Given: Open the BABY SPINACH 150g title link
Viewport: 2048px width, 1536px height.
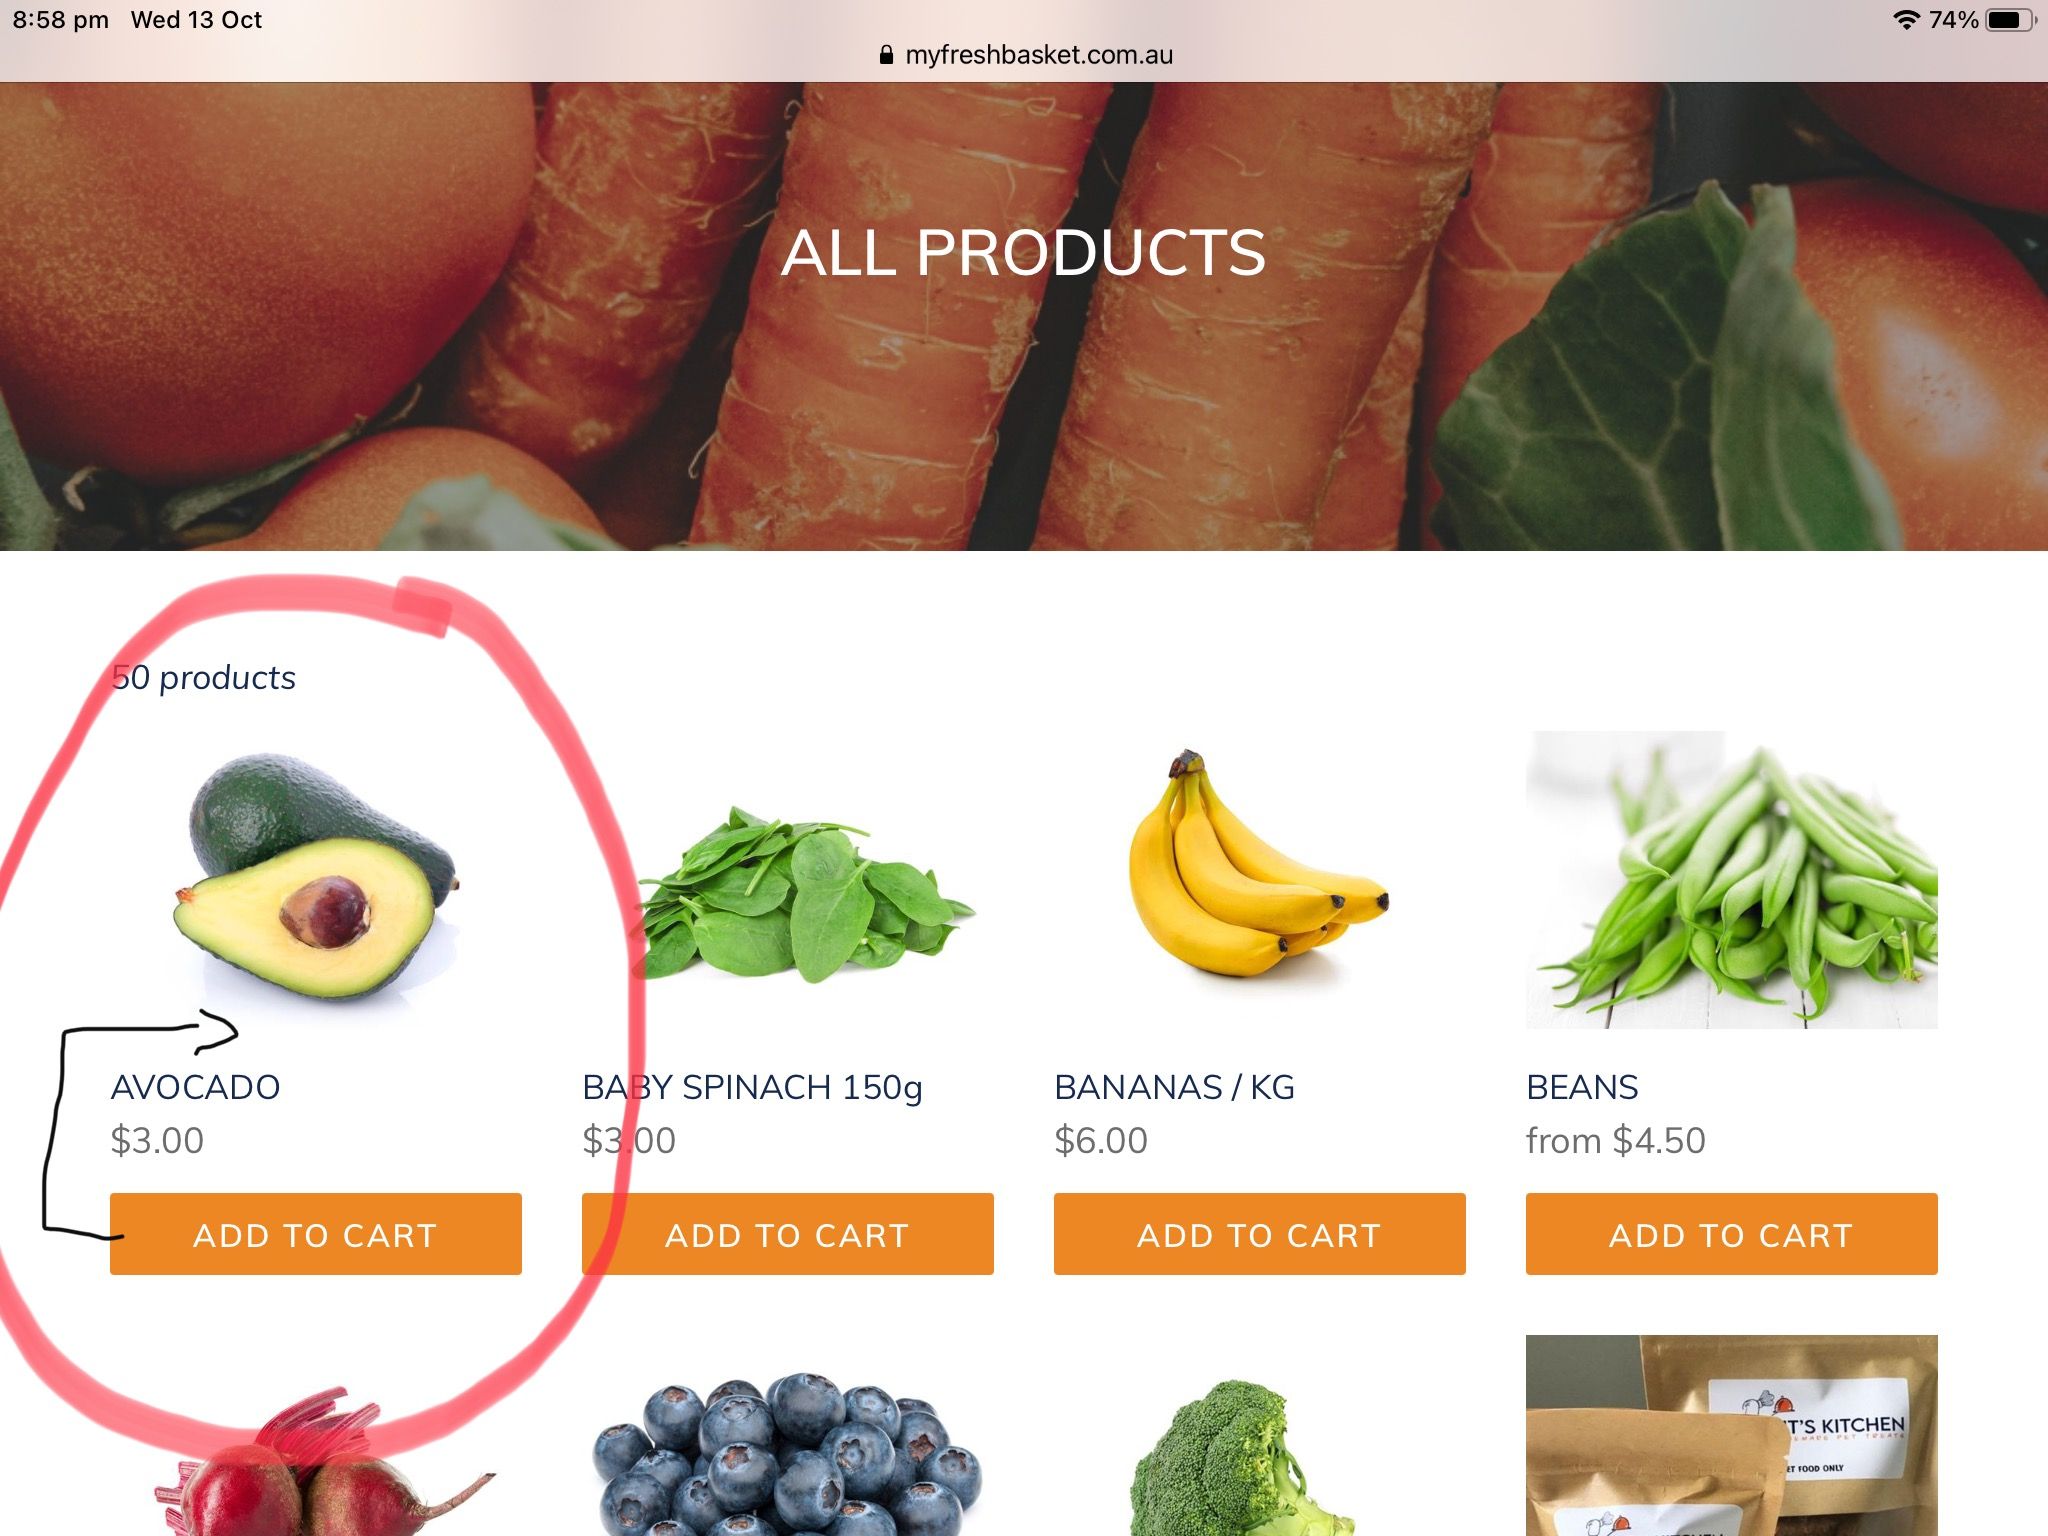Looking at the screenshot, I should [x=752, y=1087].
